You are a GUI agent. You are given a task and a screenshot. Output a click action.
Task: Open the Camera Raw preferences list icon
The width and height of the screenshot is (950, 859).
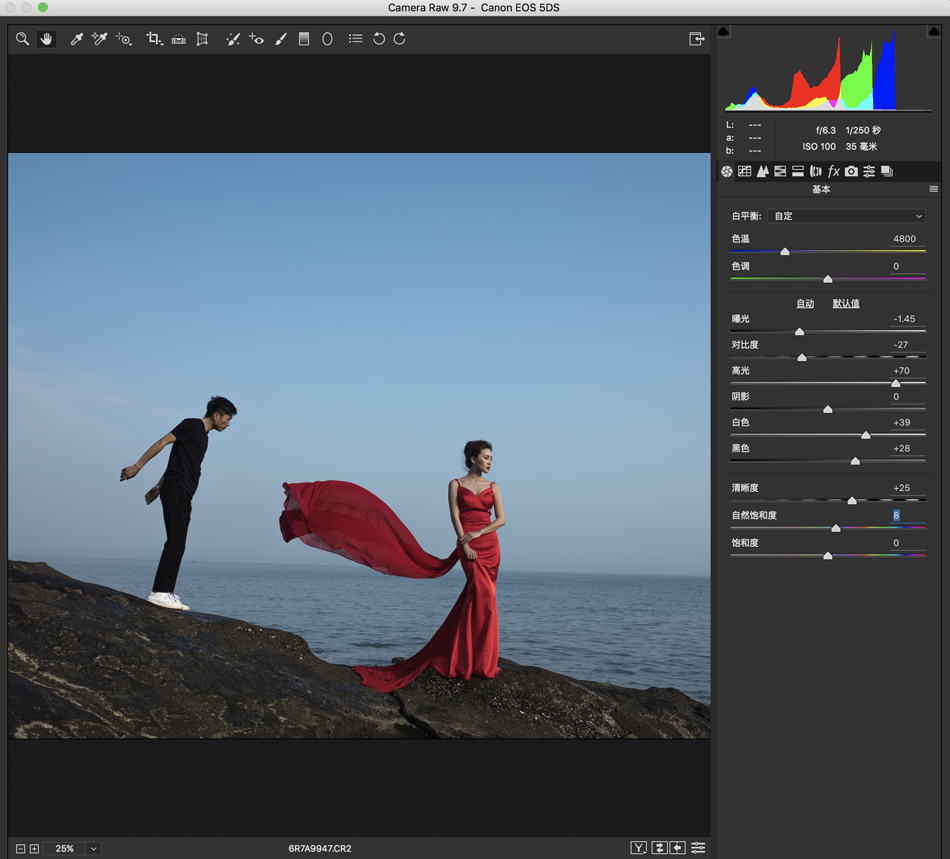click(356, 39)
